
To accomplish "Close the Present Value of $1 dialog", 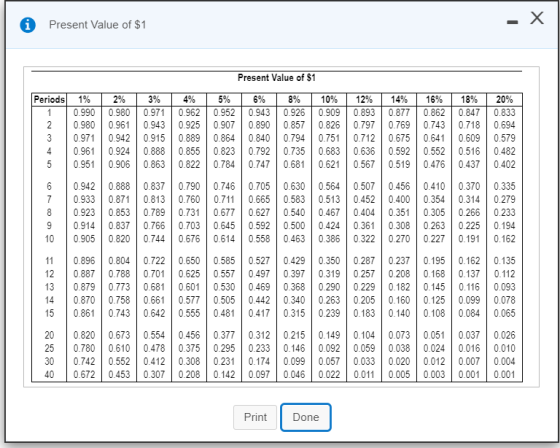I will pos(537,18).
